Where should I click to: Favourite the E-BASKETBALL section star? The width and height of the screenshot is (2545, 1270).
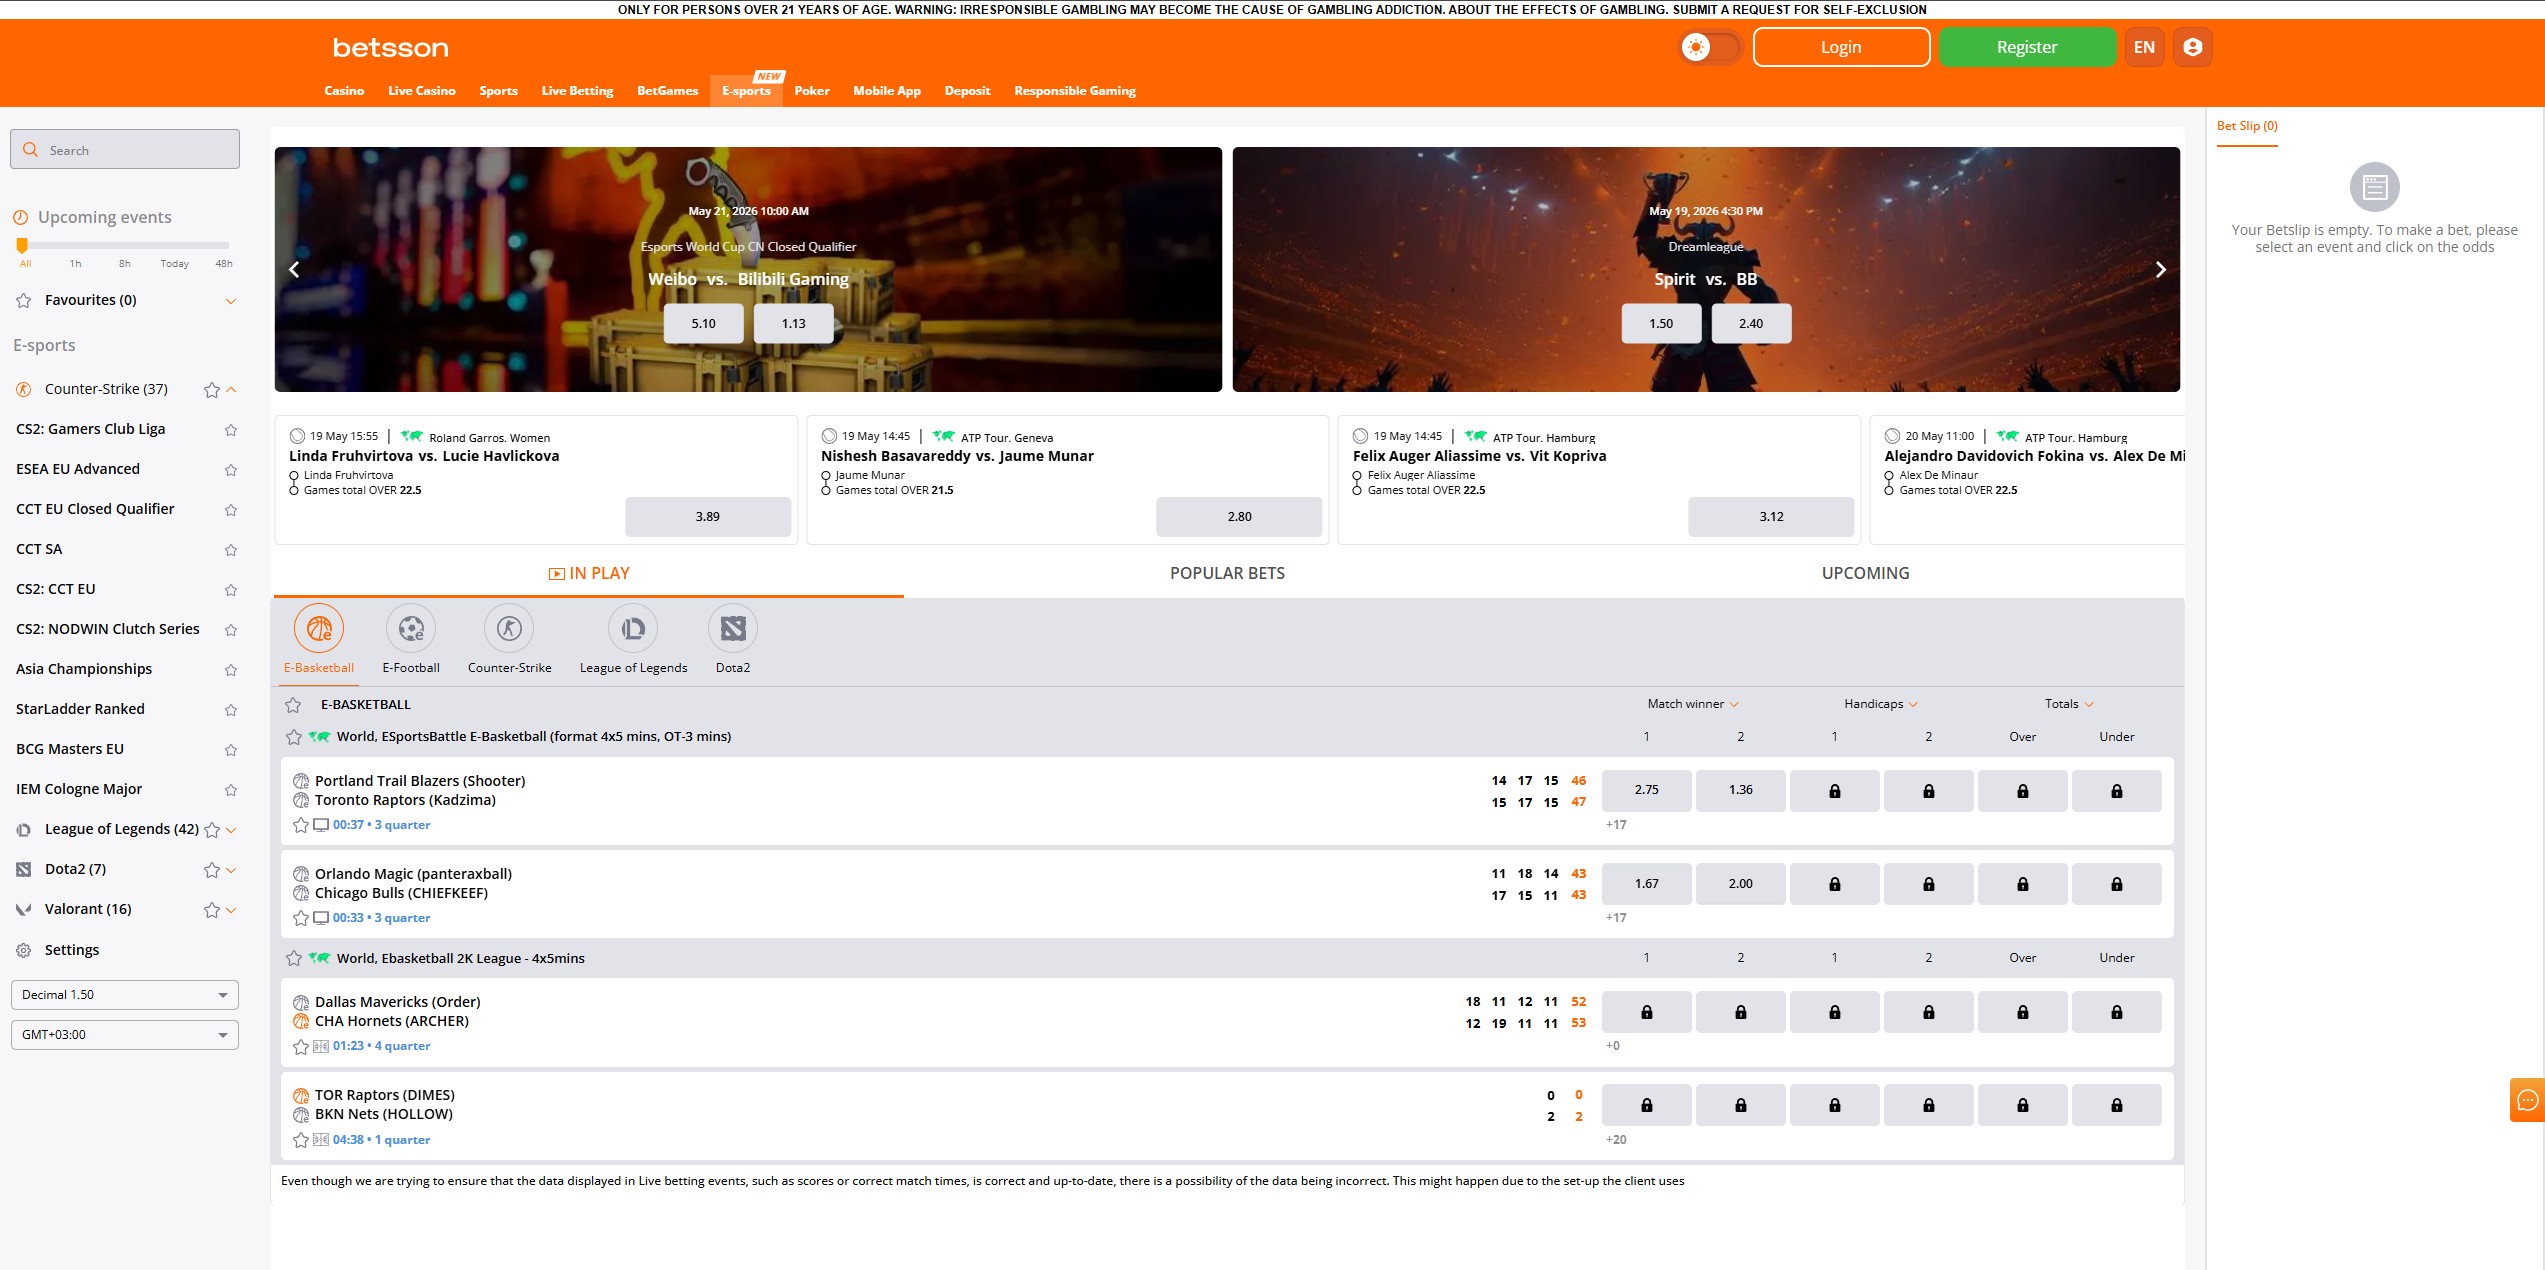tap(293, 705)
